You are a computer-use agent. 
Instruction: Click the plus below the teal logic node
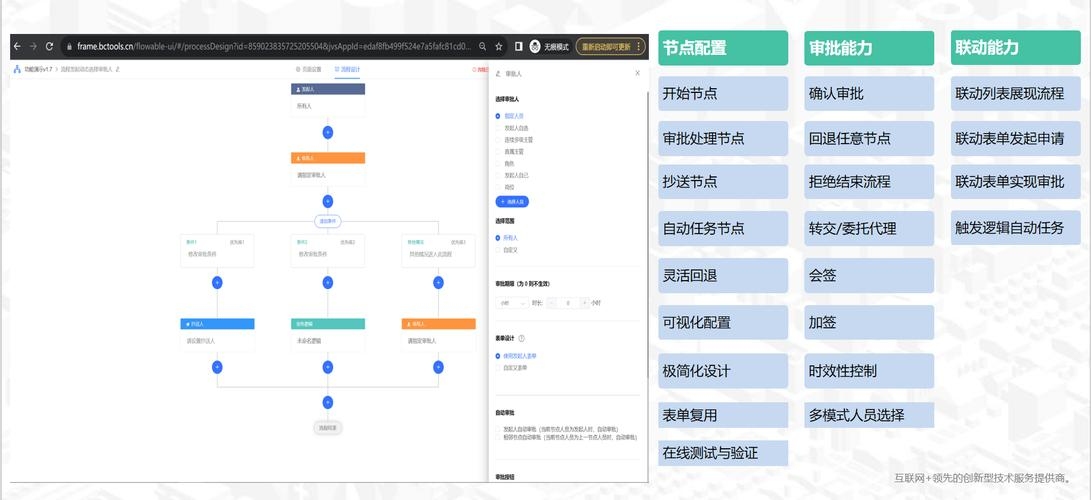coord(328,367)
